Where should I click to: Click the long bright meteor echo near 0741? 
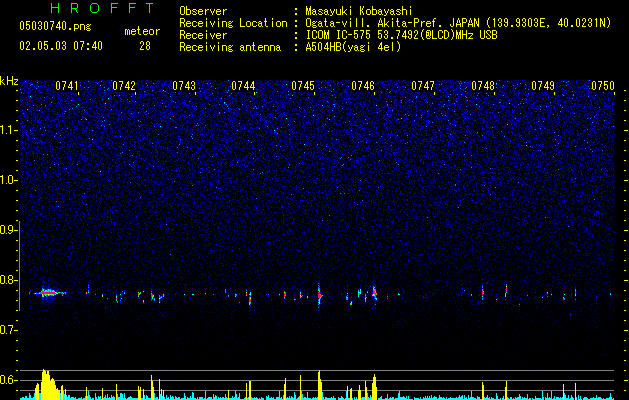pos(49,293)
